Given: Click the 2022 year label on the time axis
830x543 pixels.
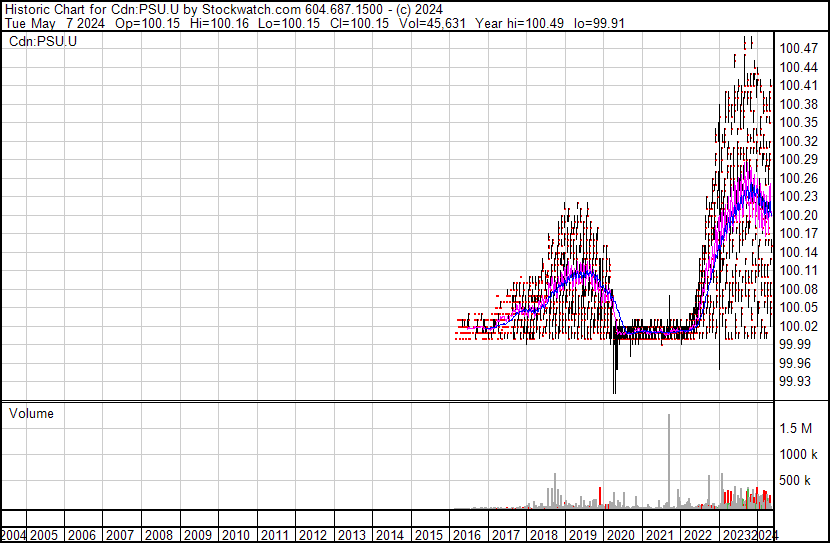Looking at the screenshot, I should tap(698, 536).
